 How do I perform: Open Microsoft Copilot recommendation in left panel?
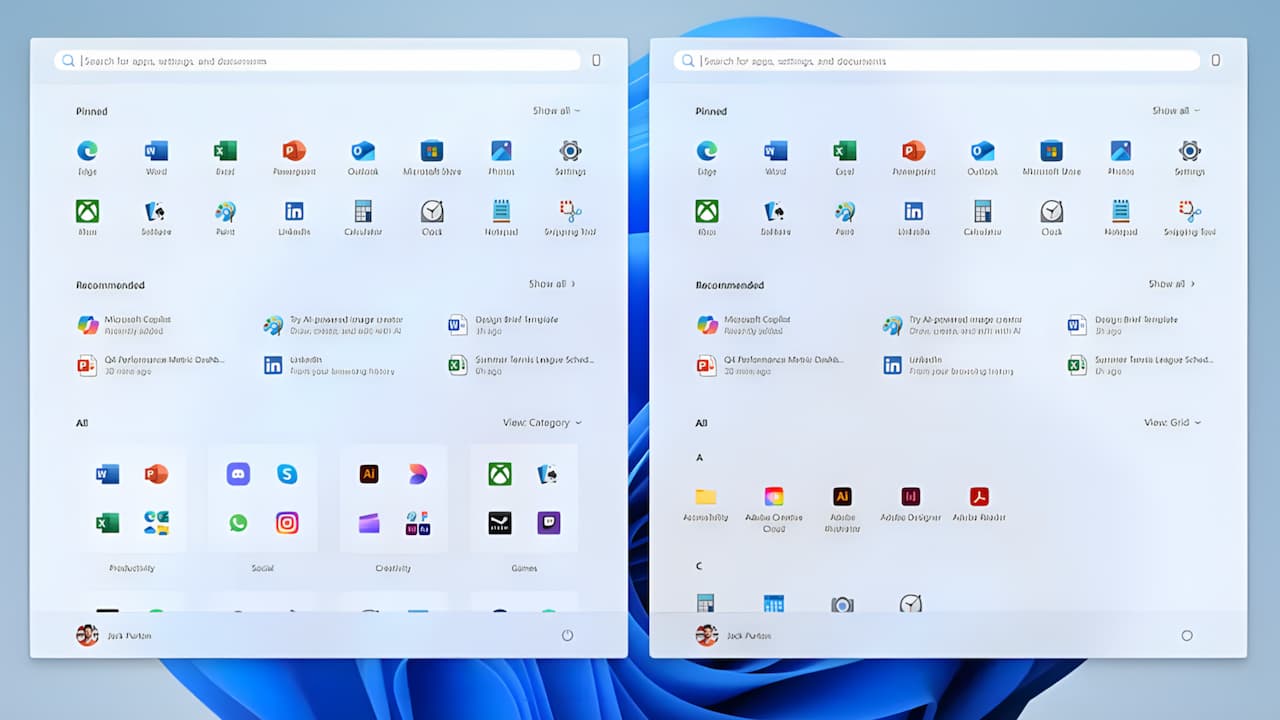pyautogui.click(x=137, y=325)
